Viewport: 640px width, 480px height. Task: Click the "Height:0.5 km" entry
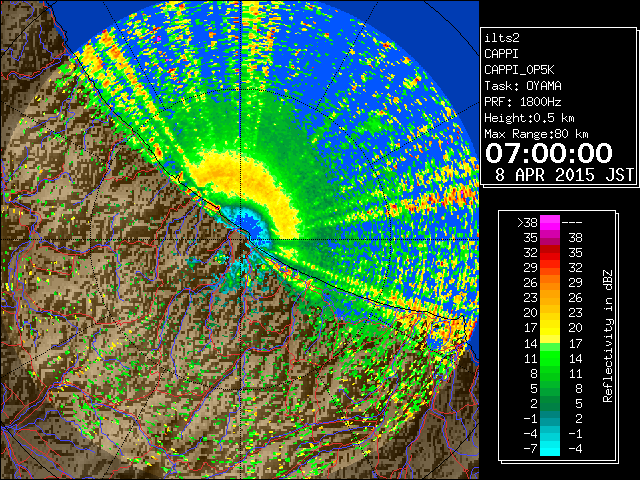(529, 118)
